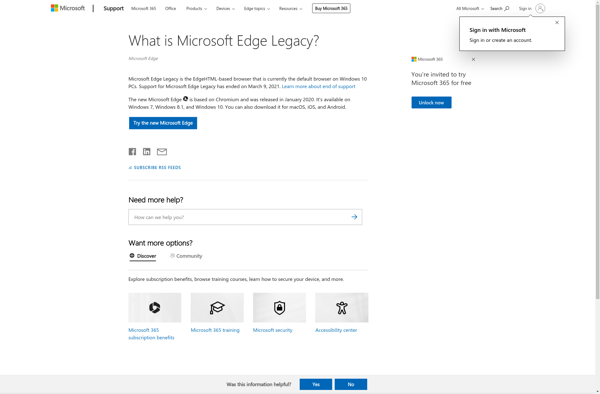Open Search with the magnifier icon
600x394 pixels.
(499, 8)
